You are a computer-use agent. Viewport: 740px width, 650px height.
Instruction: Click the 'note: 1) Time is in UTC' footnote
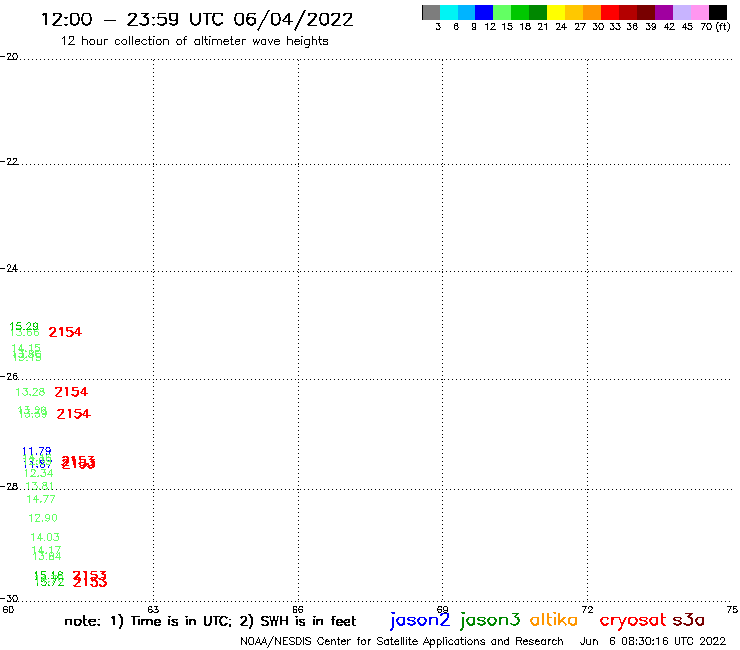(148, 621)
